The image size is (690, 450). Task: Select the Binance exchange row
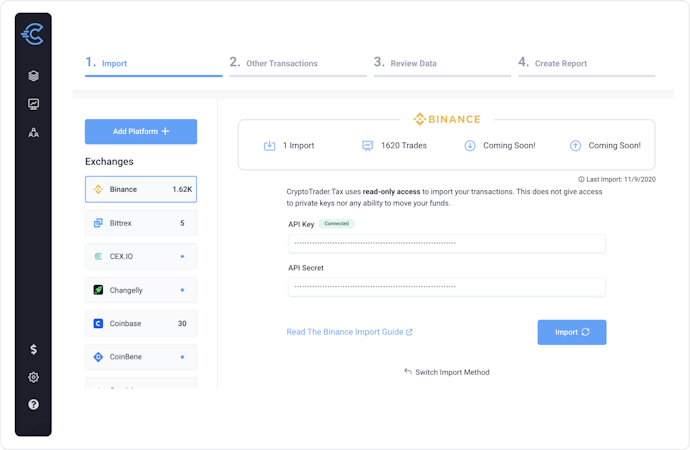tap(141, 189)
